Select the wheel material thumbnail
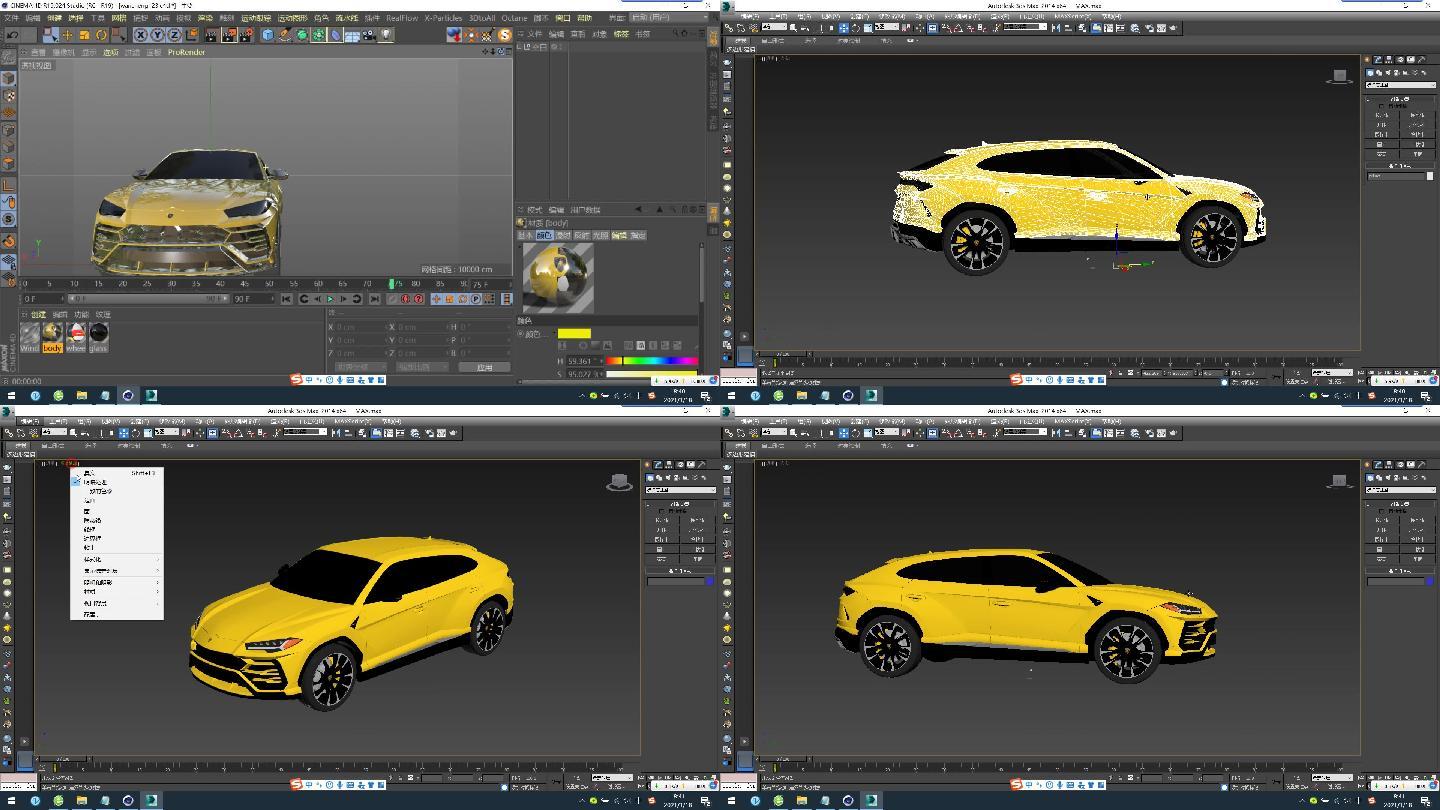The height and width of the screenshot is (810, 1440). coord(76,337)
